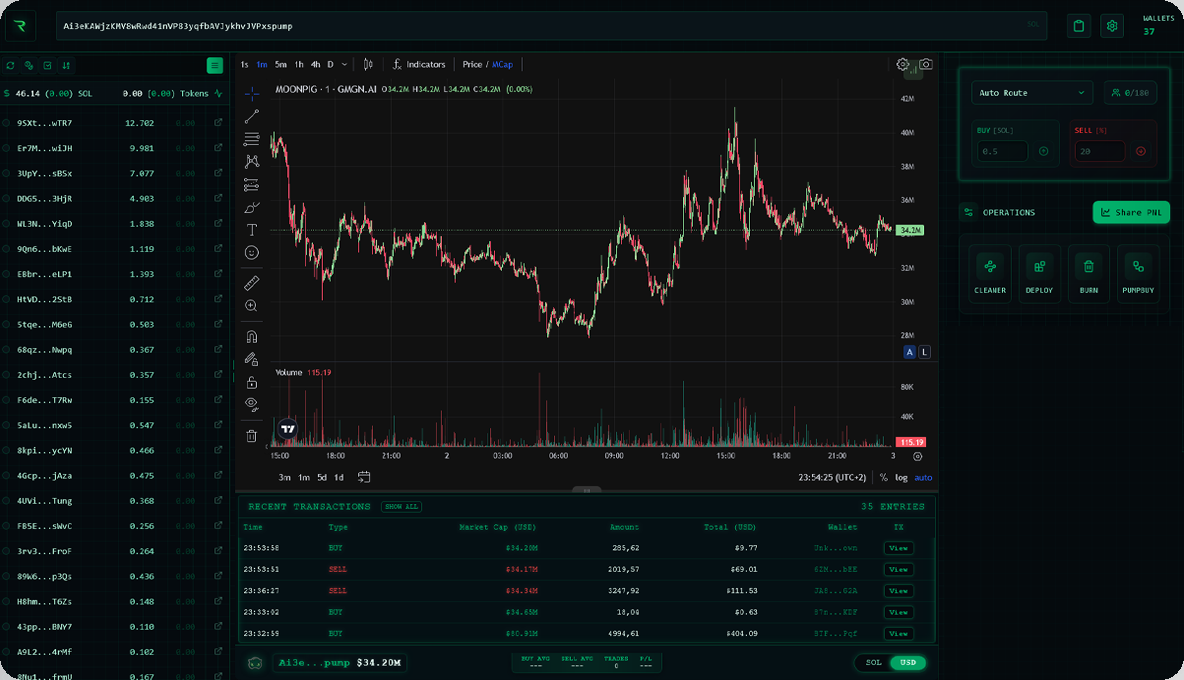This screenshot has width=1184, height=680.
Task: Click the sell arrow button next to 20
Action: [x=1141, y=151]
